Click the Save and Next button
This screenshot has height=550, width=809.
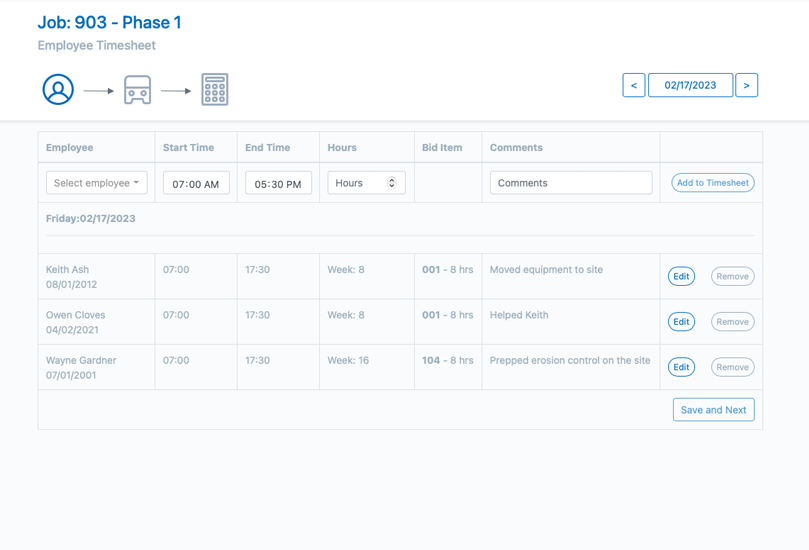713,410
